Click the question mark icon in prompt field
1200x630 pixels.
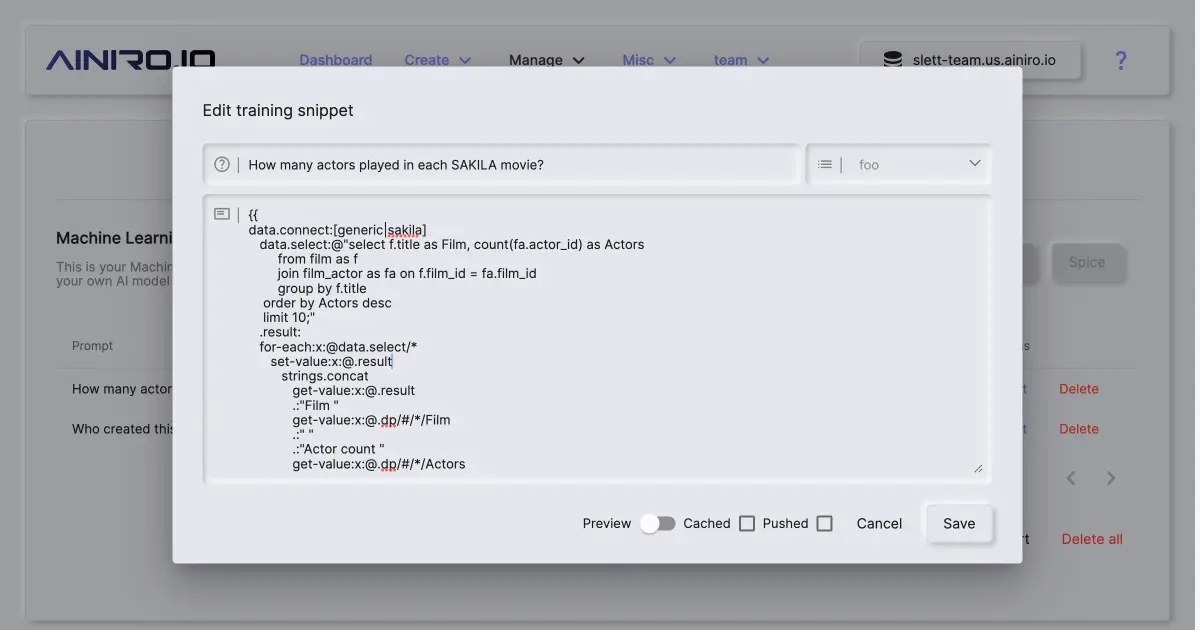pos(222,165)
